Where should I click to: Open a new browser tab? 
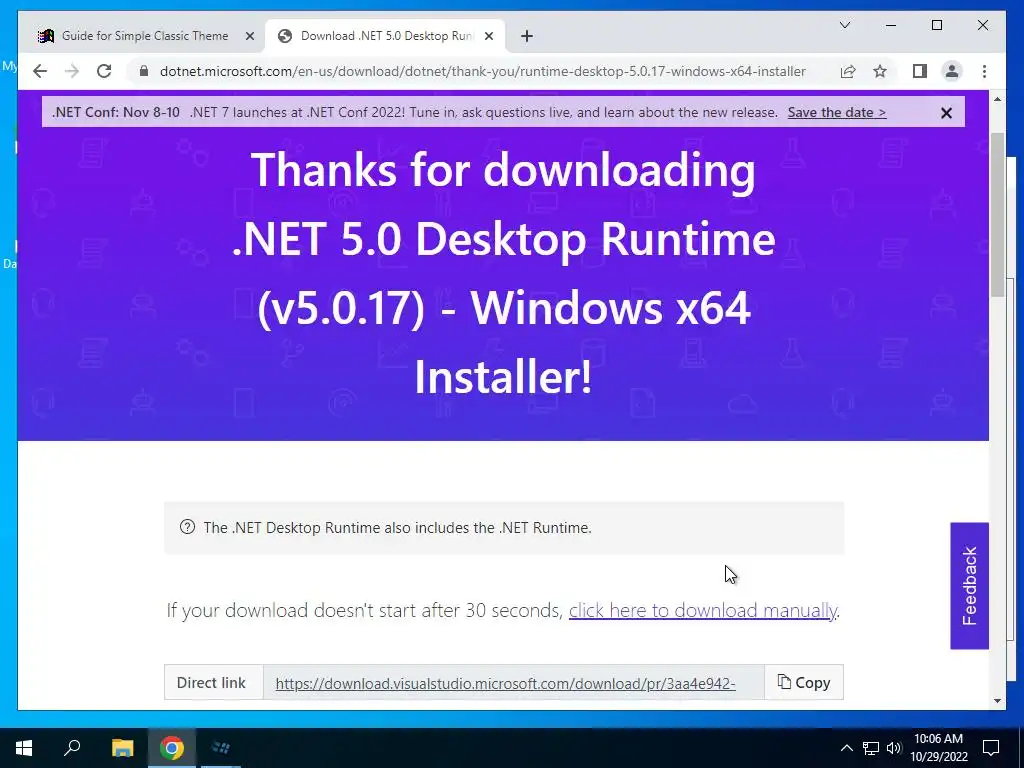[527, 36]
